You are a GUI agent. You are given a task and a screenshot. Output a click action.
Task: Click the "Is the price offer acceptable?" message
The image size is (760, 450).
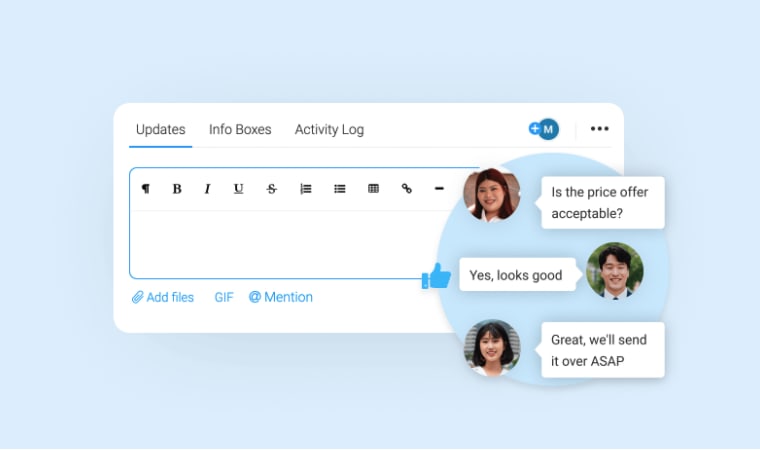(x=602, y=203)
